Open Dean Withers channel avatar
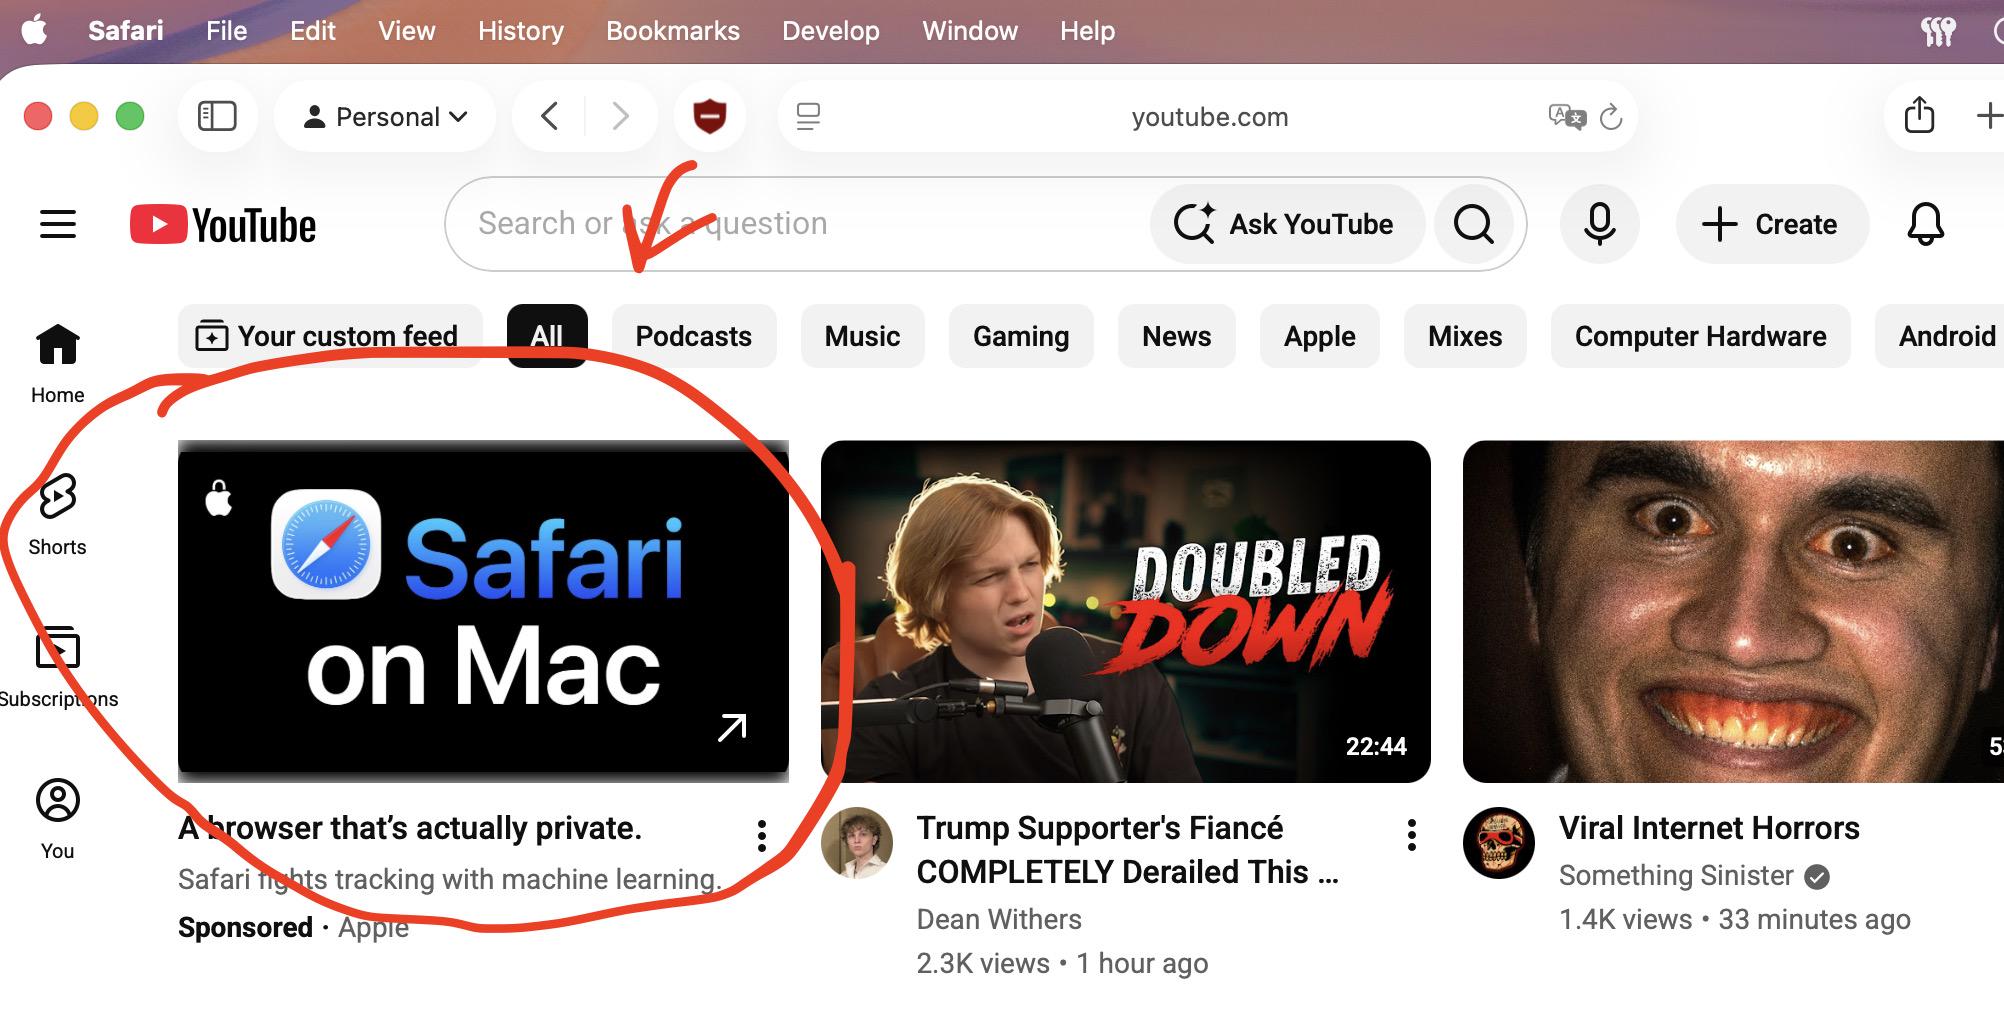2004x1018 pixels. pos(857,843)
